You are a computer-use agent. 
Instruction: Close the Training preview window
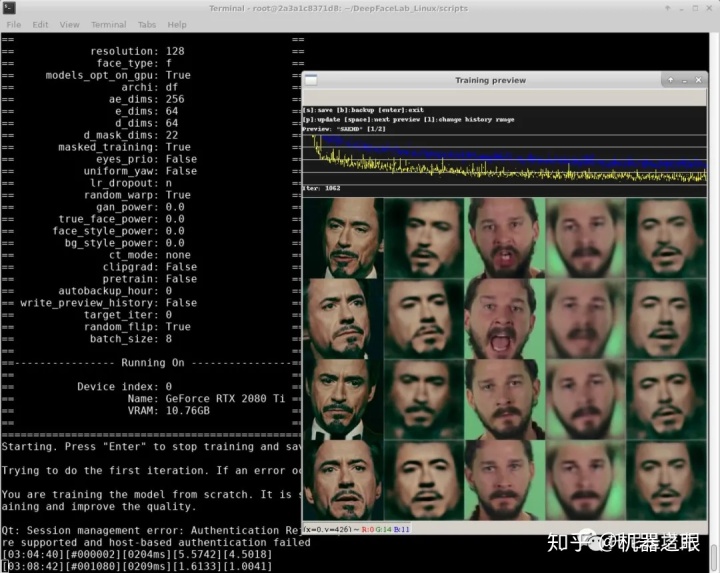point(698,80)
